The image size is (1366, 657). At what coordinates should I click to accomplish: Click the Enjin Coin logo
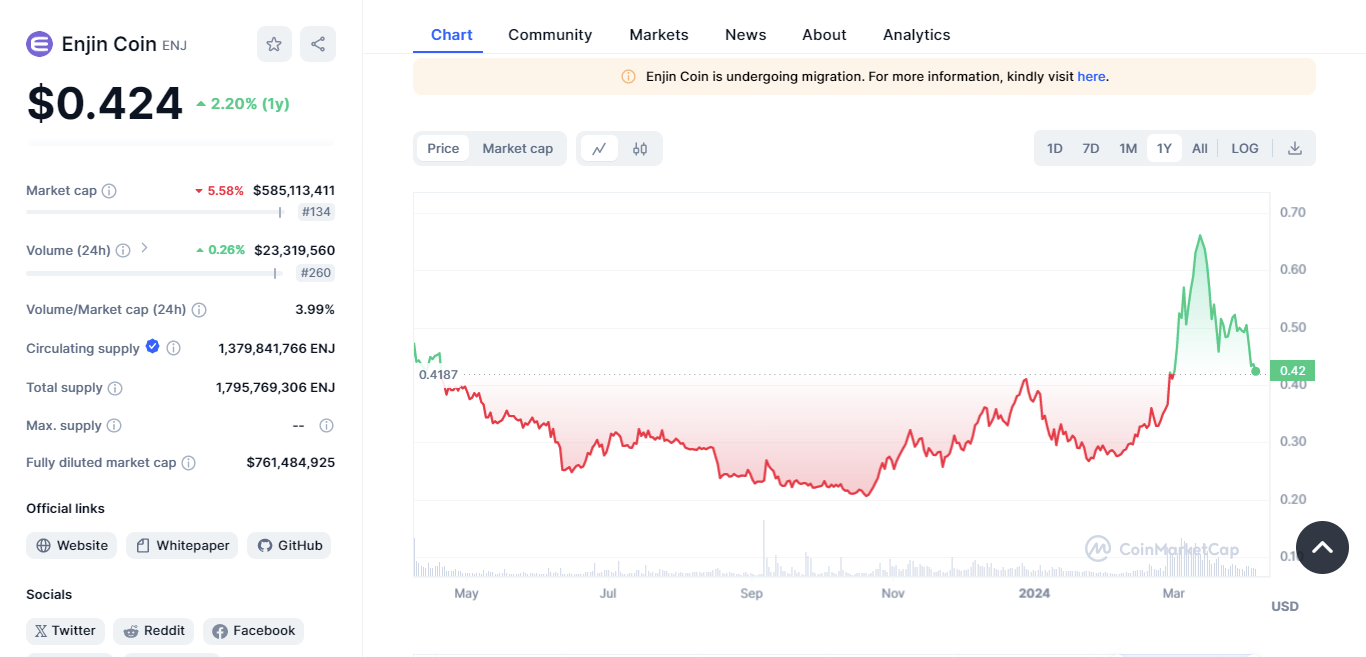coord(39,44)
